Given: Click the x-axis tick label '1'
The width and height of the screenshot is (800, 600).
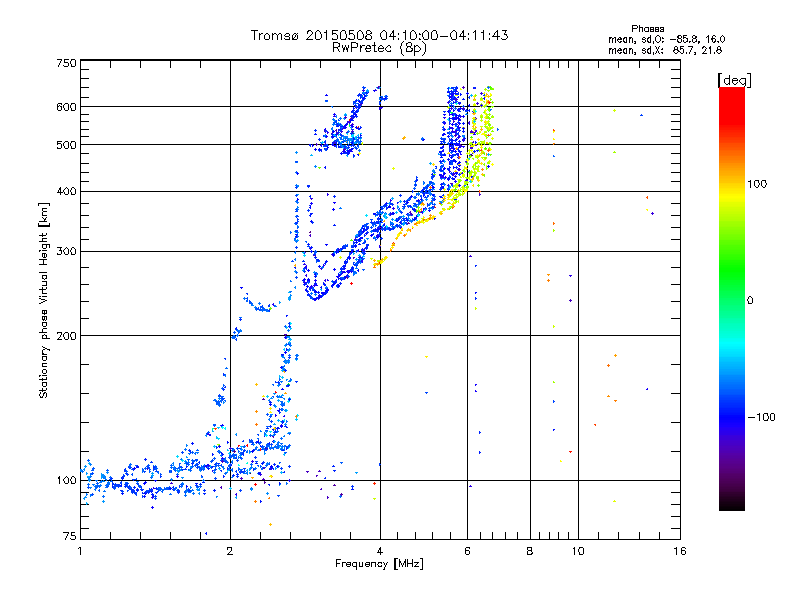Looking at the screenshot, I should 80,551.
